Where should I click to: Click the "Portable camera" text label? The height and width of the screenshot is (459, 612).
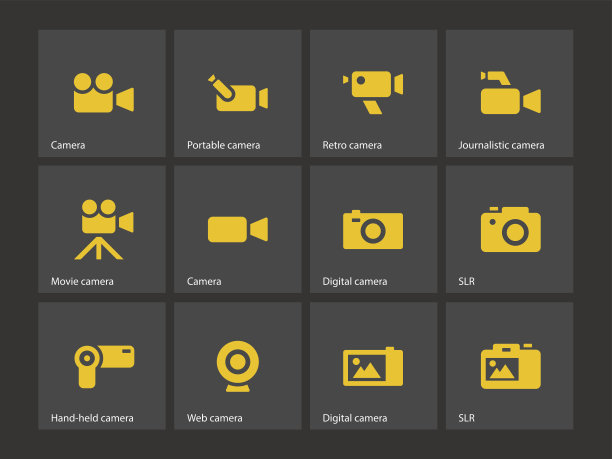click(x=223, y=146)
